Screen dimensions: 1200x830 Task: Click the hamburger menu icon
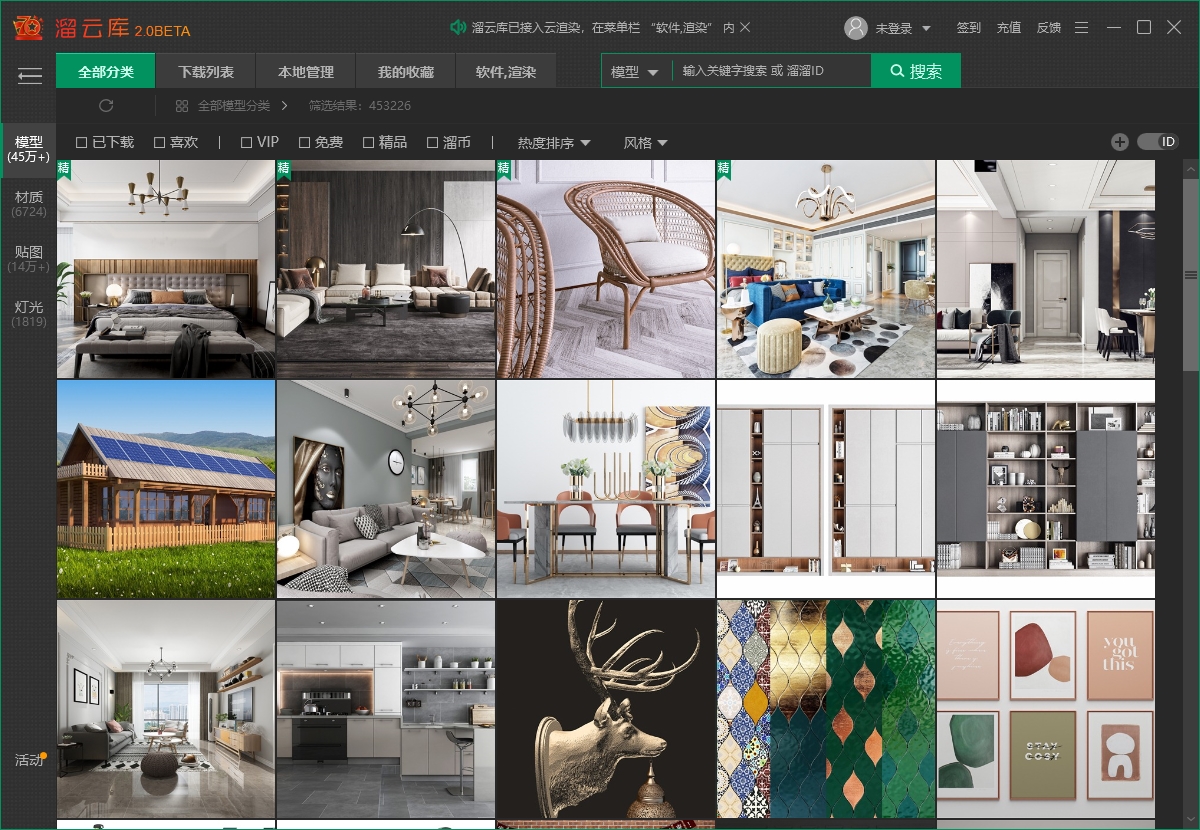pos(29,75)
